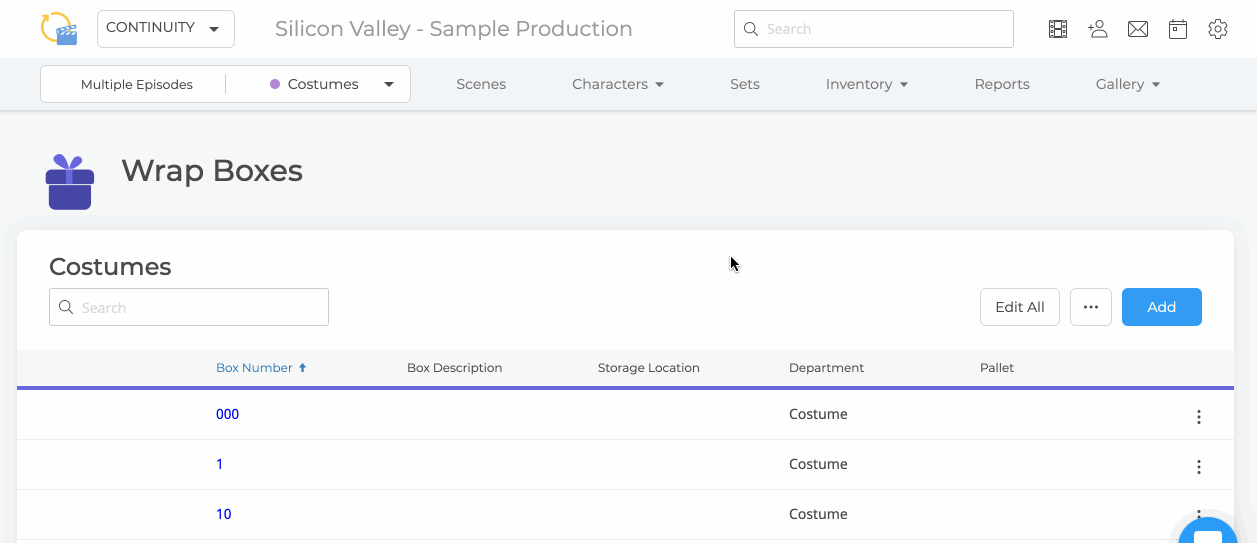
Task: Click the Wrap Boxes page heading
Action: coord(212,171)
